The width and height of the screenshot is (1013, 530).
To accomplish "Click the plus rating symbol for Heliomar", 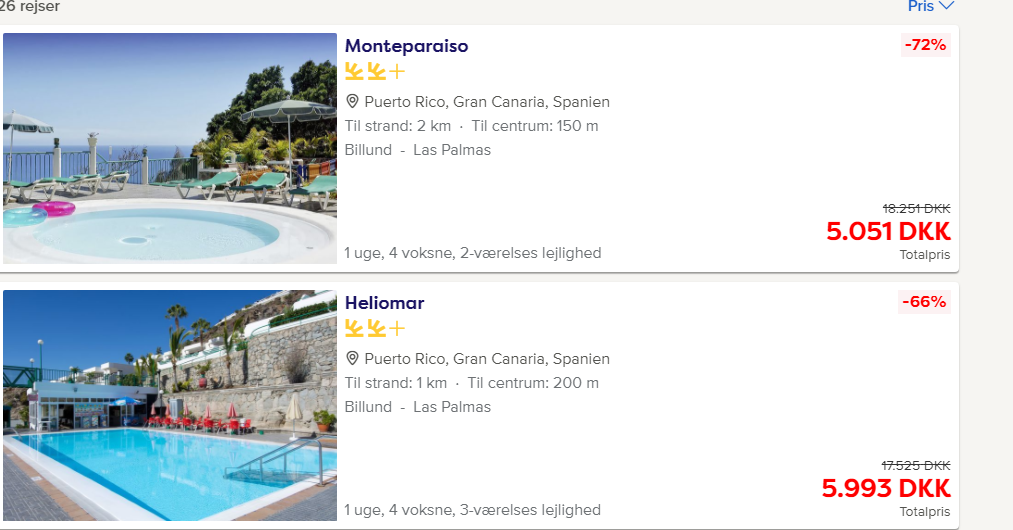I will (397, 328).
